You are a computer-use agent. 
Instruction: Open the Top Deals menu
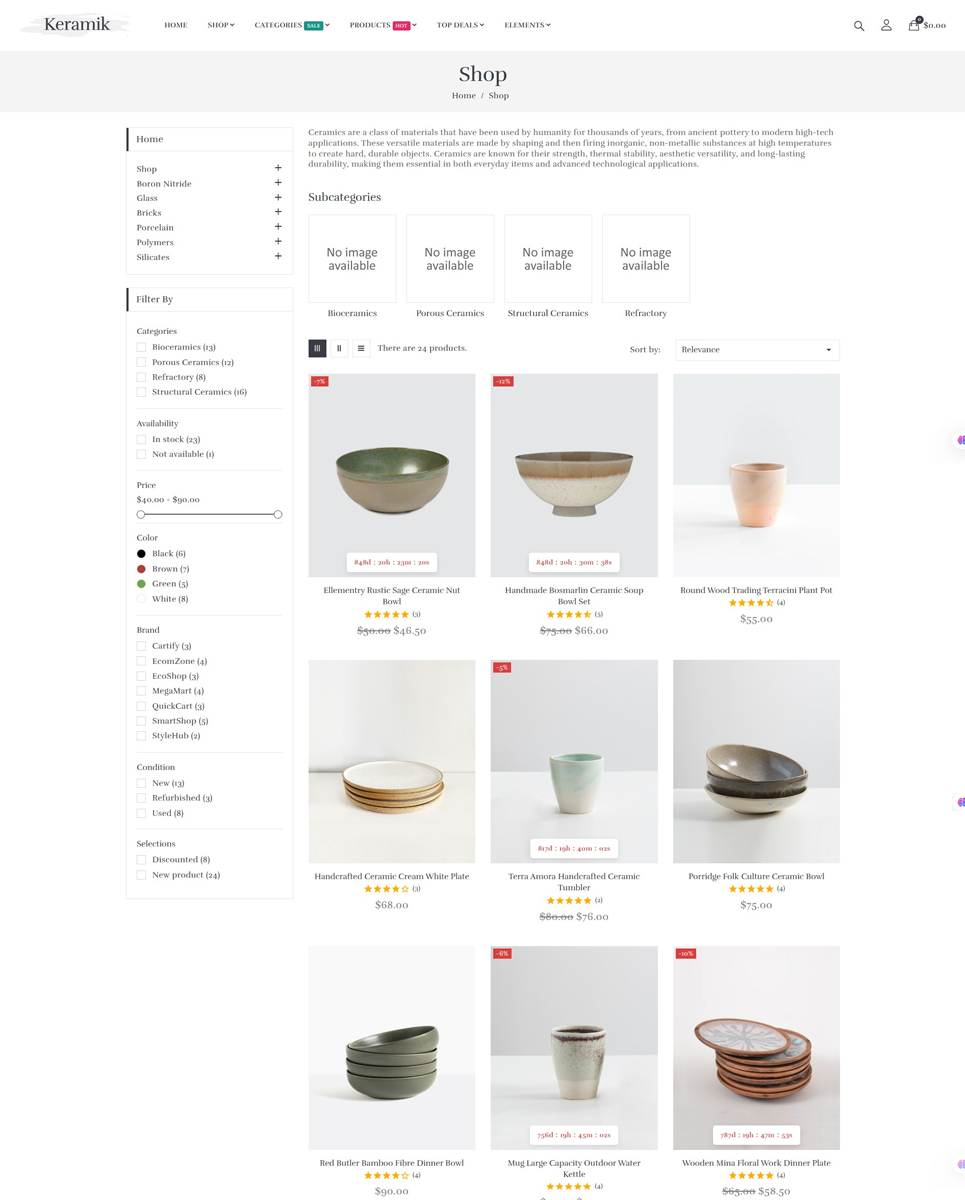coord(460,25)
